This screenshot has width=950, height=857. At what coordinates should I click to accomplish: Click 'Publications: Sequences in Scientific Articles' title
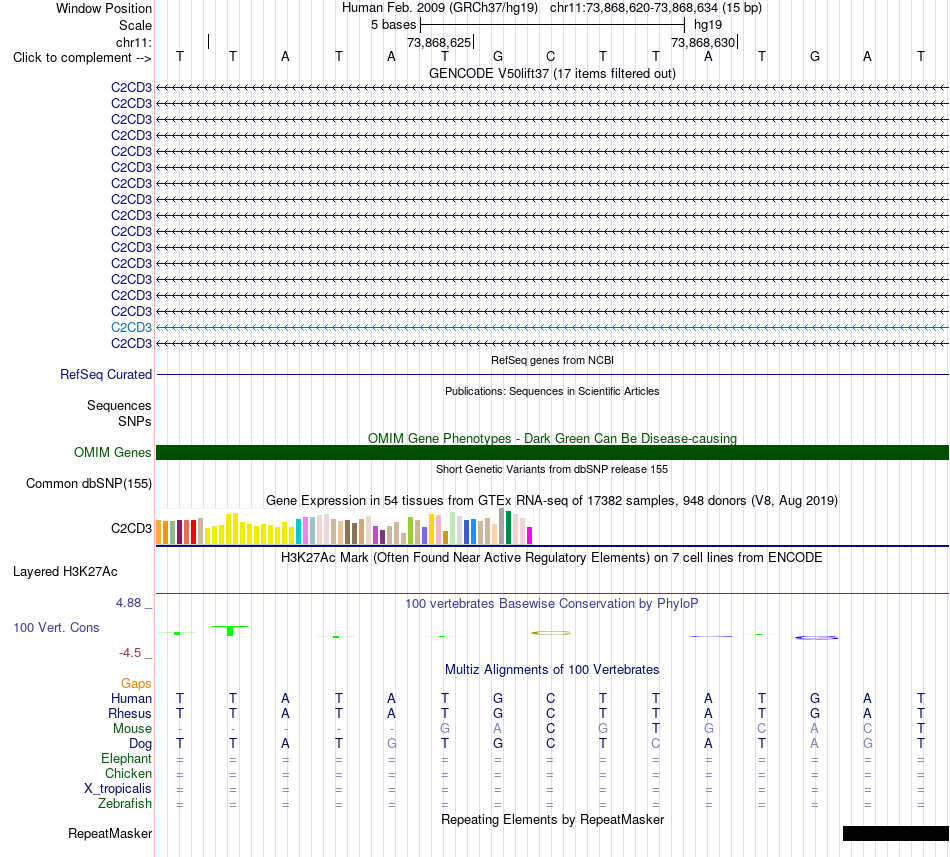coord(552,391)
